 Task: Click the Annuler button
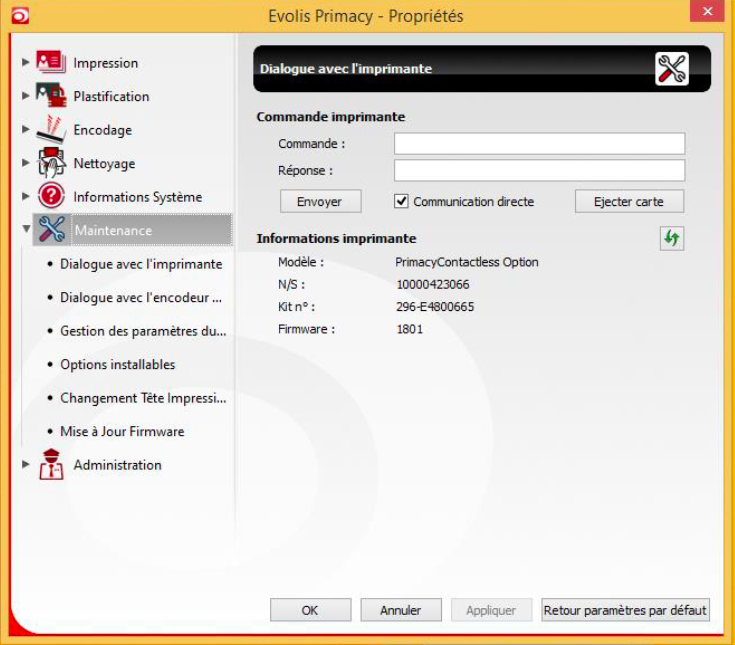coord(401,610)
